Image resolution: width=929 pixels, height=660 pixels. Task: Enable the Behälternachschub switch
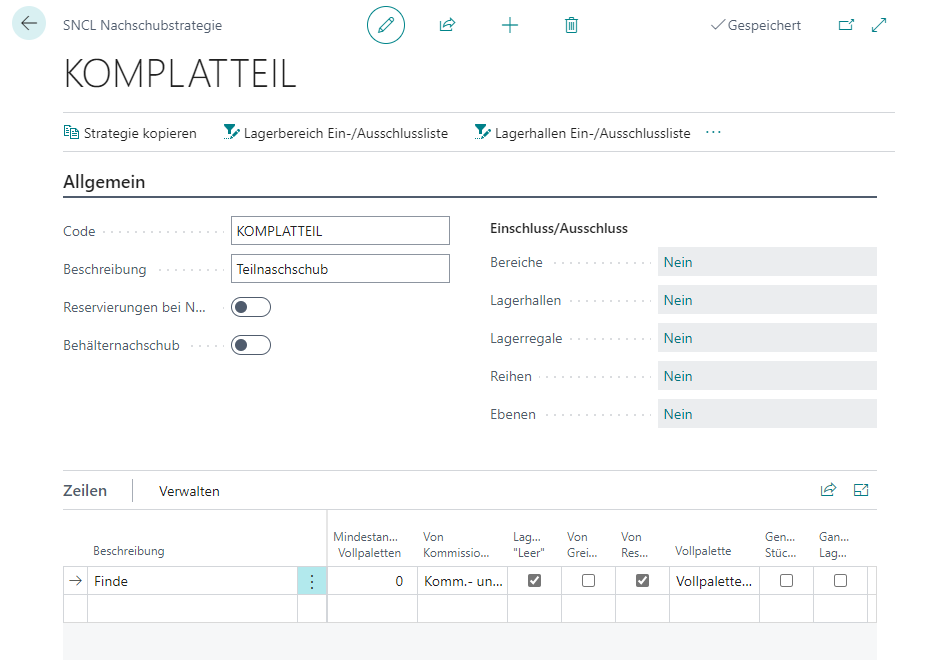pyautogui.click(x=250, y=345)
